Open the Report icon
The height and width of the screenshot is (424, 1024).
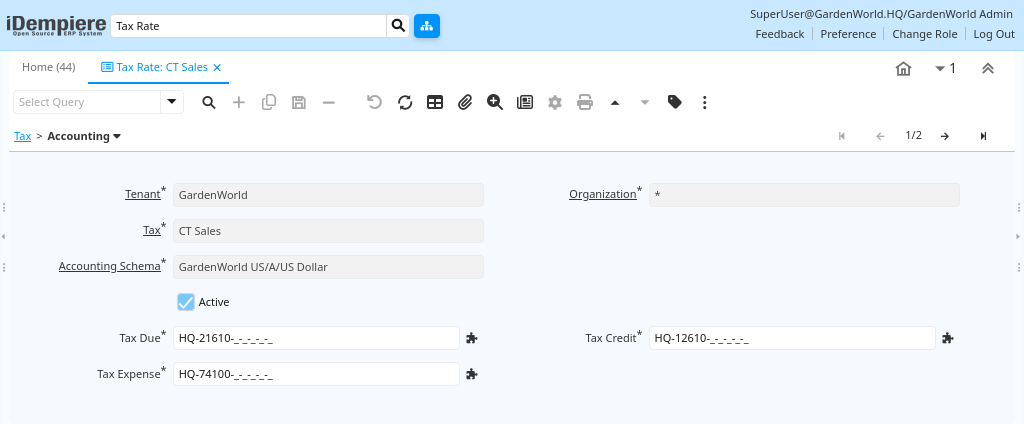pyautogui.click(x=525, y=103)
